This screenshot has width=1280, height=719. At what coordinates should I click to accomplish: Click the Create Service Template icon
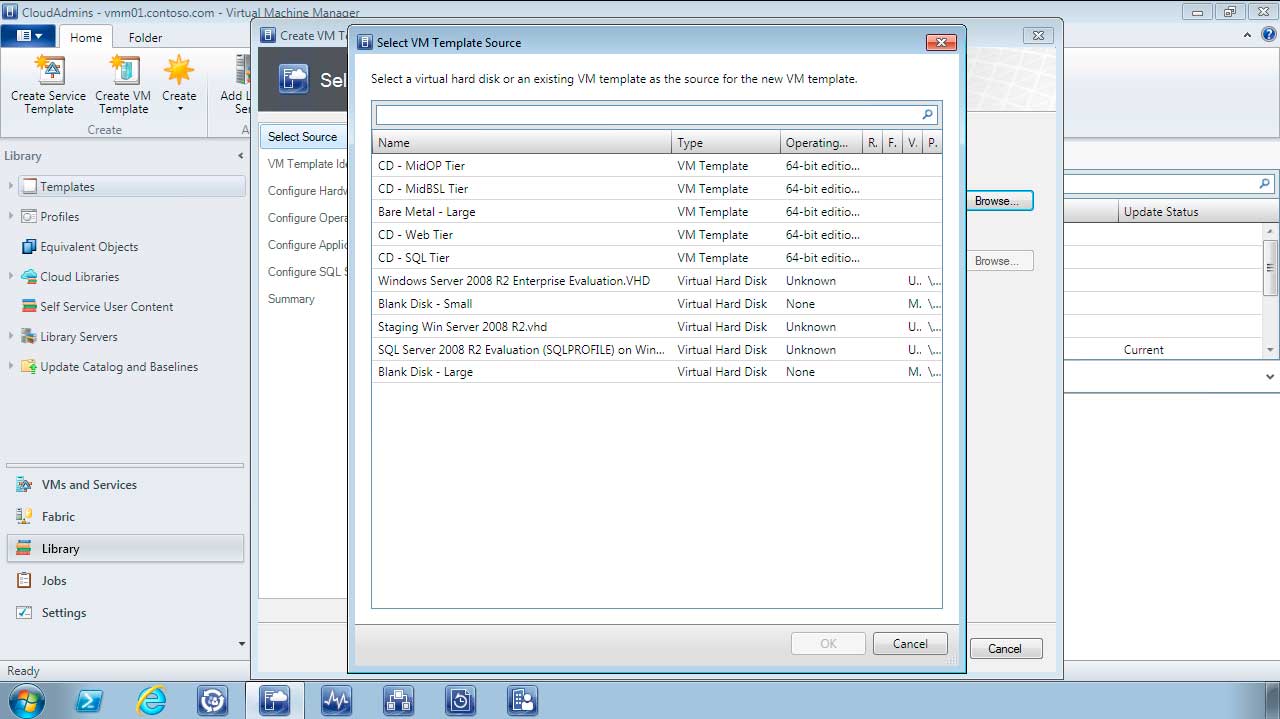click(49, 70)
